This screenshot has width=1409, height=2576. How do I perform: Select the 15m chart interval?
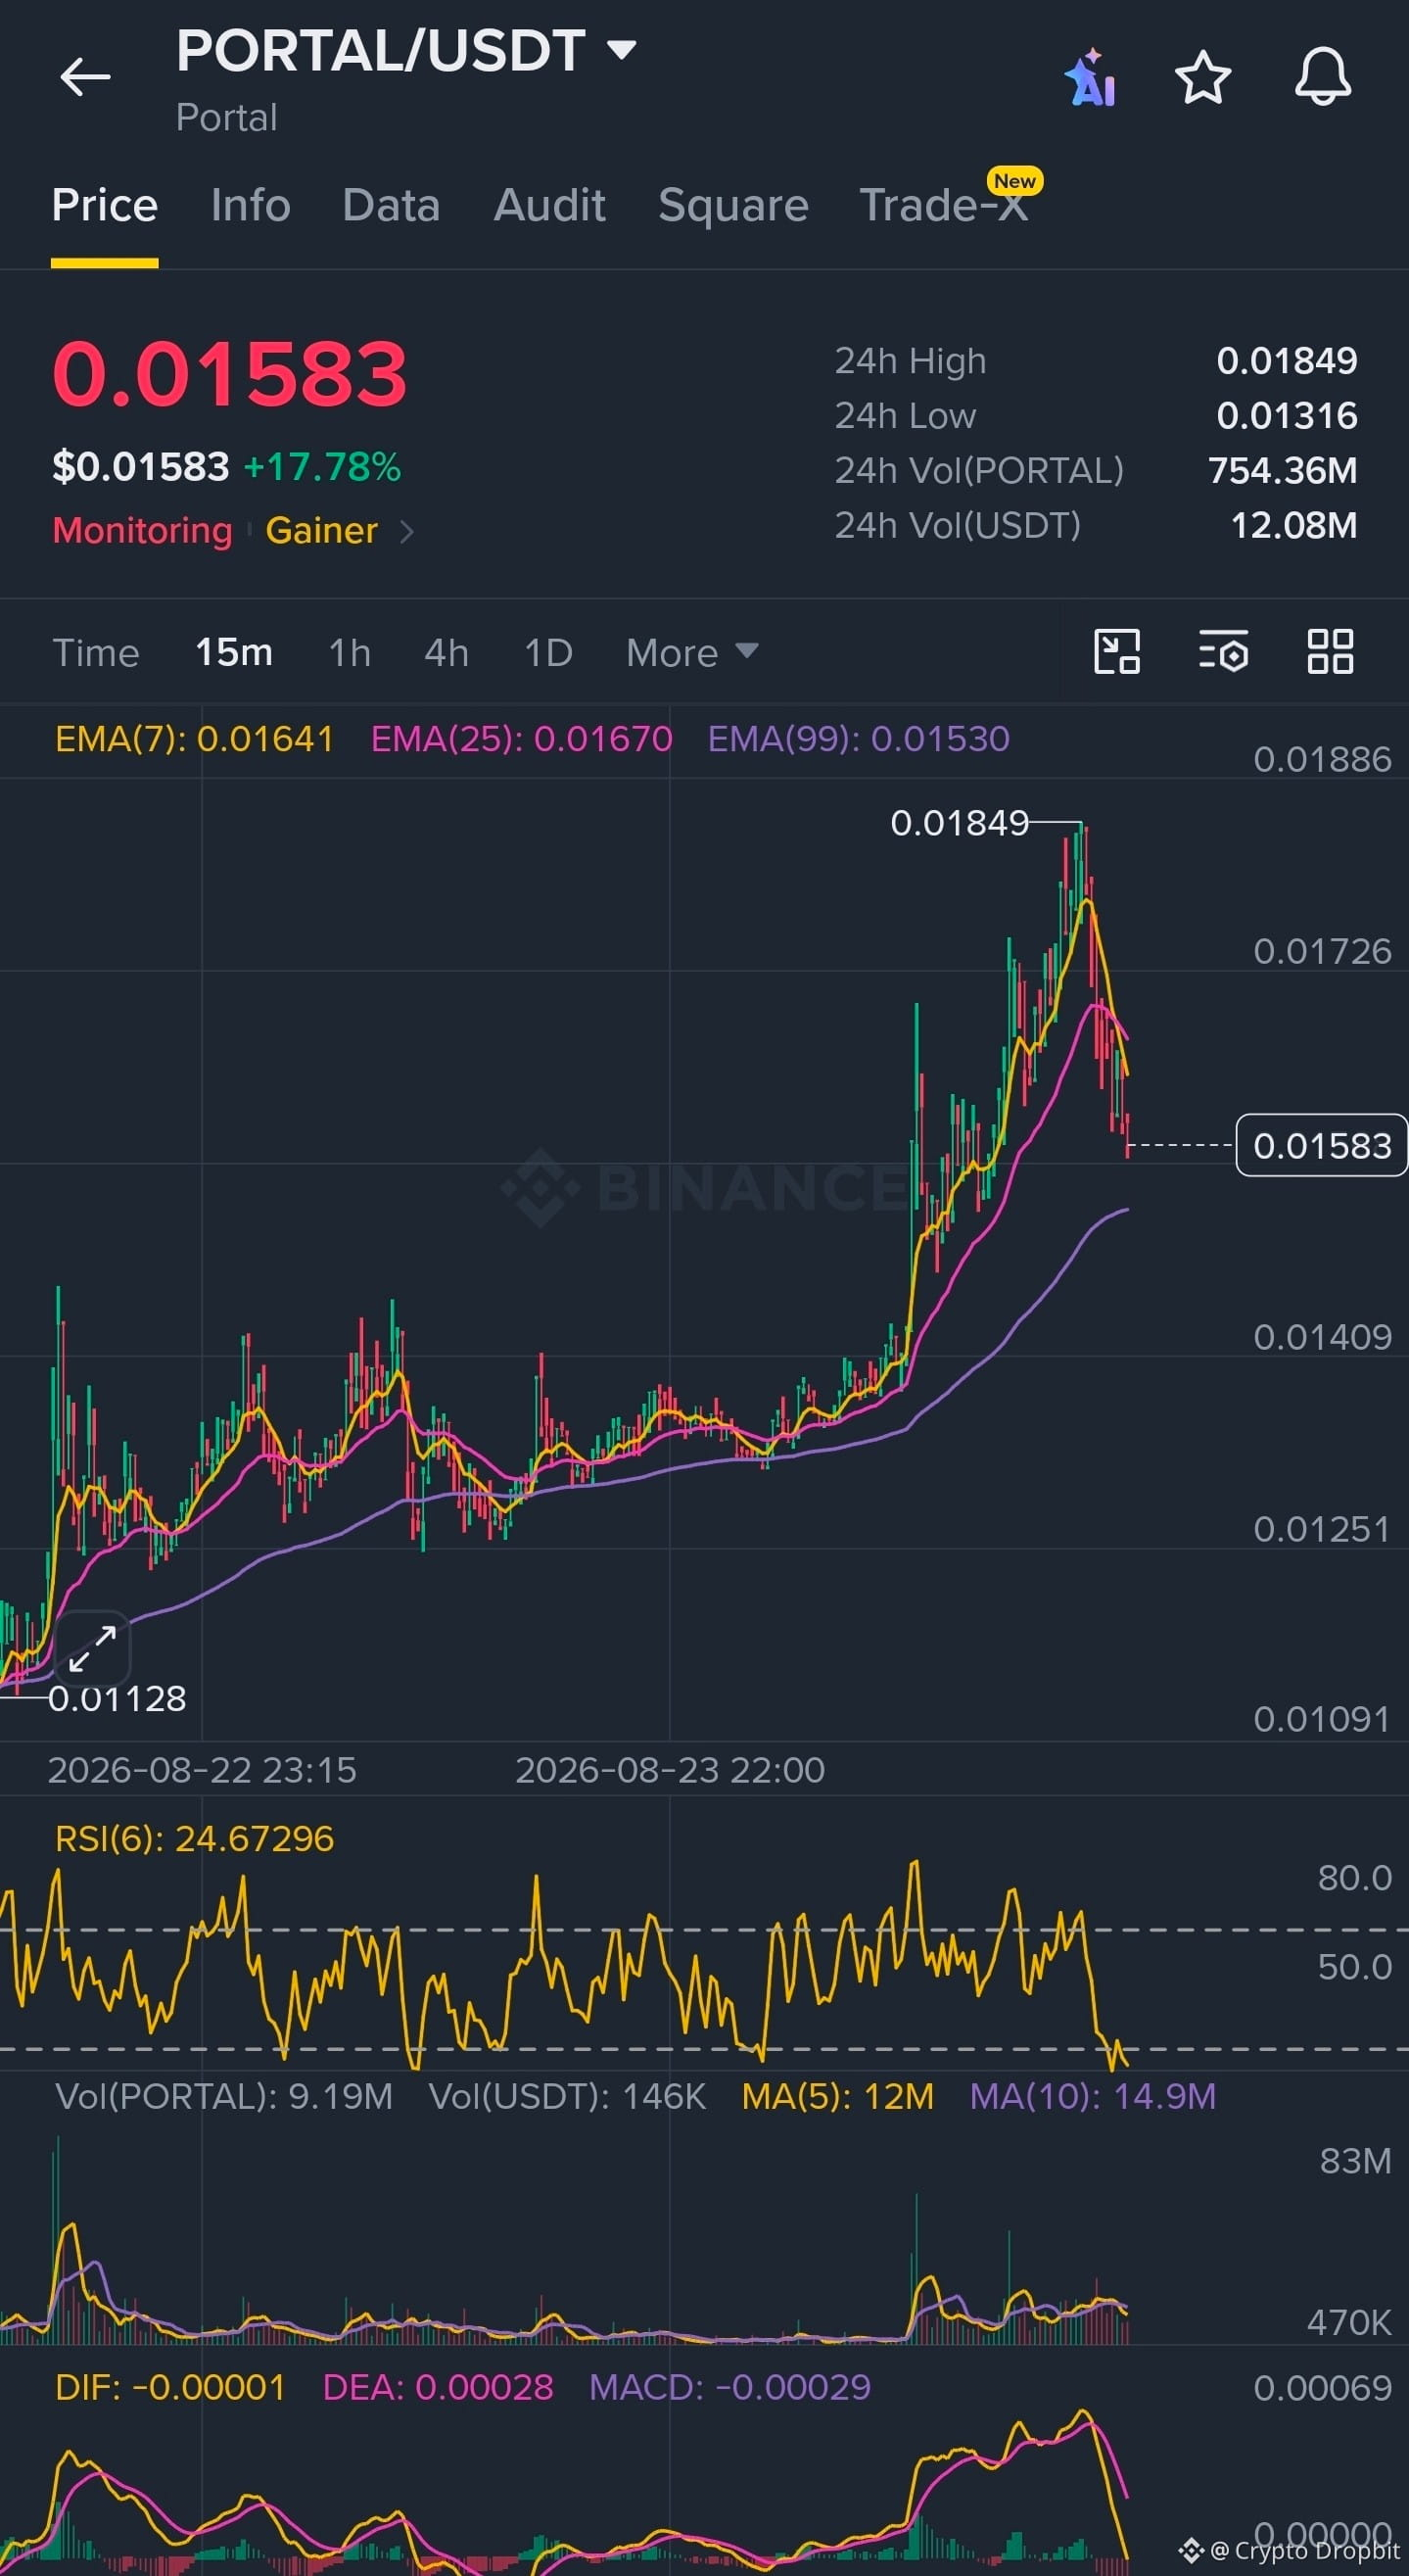(x=234, y=653)
